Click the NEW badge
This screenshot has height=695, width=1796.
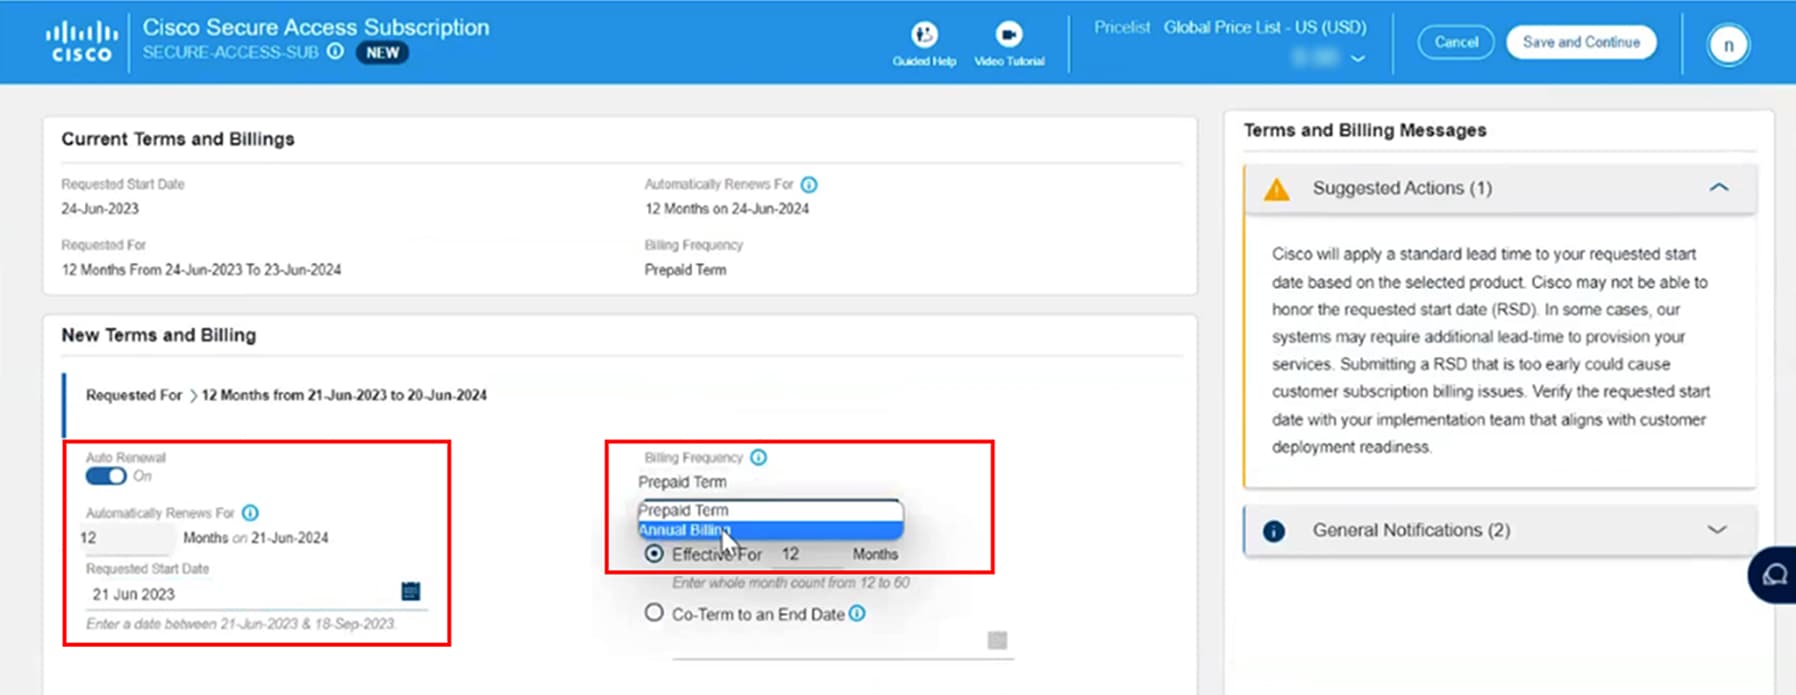382,53
